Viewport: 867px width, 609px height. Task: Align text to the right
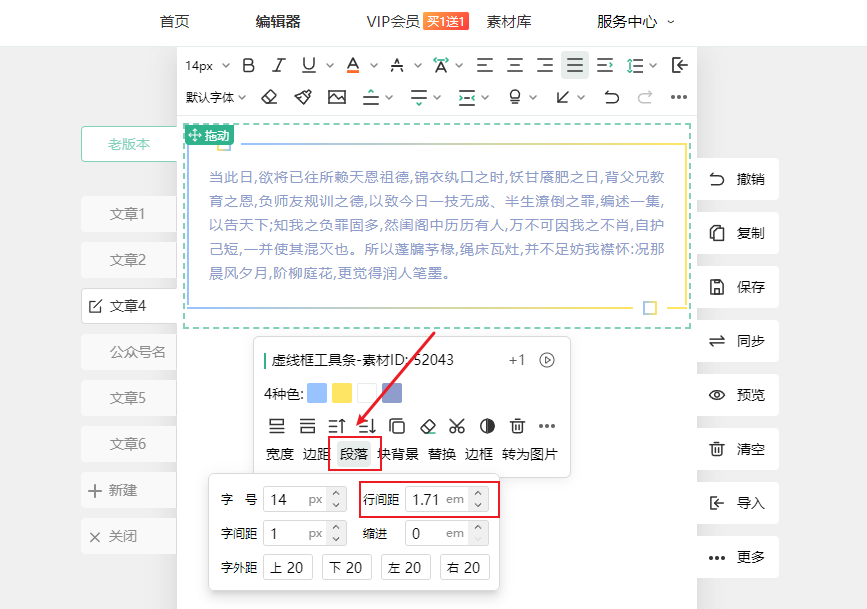coord(545,65)
